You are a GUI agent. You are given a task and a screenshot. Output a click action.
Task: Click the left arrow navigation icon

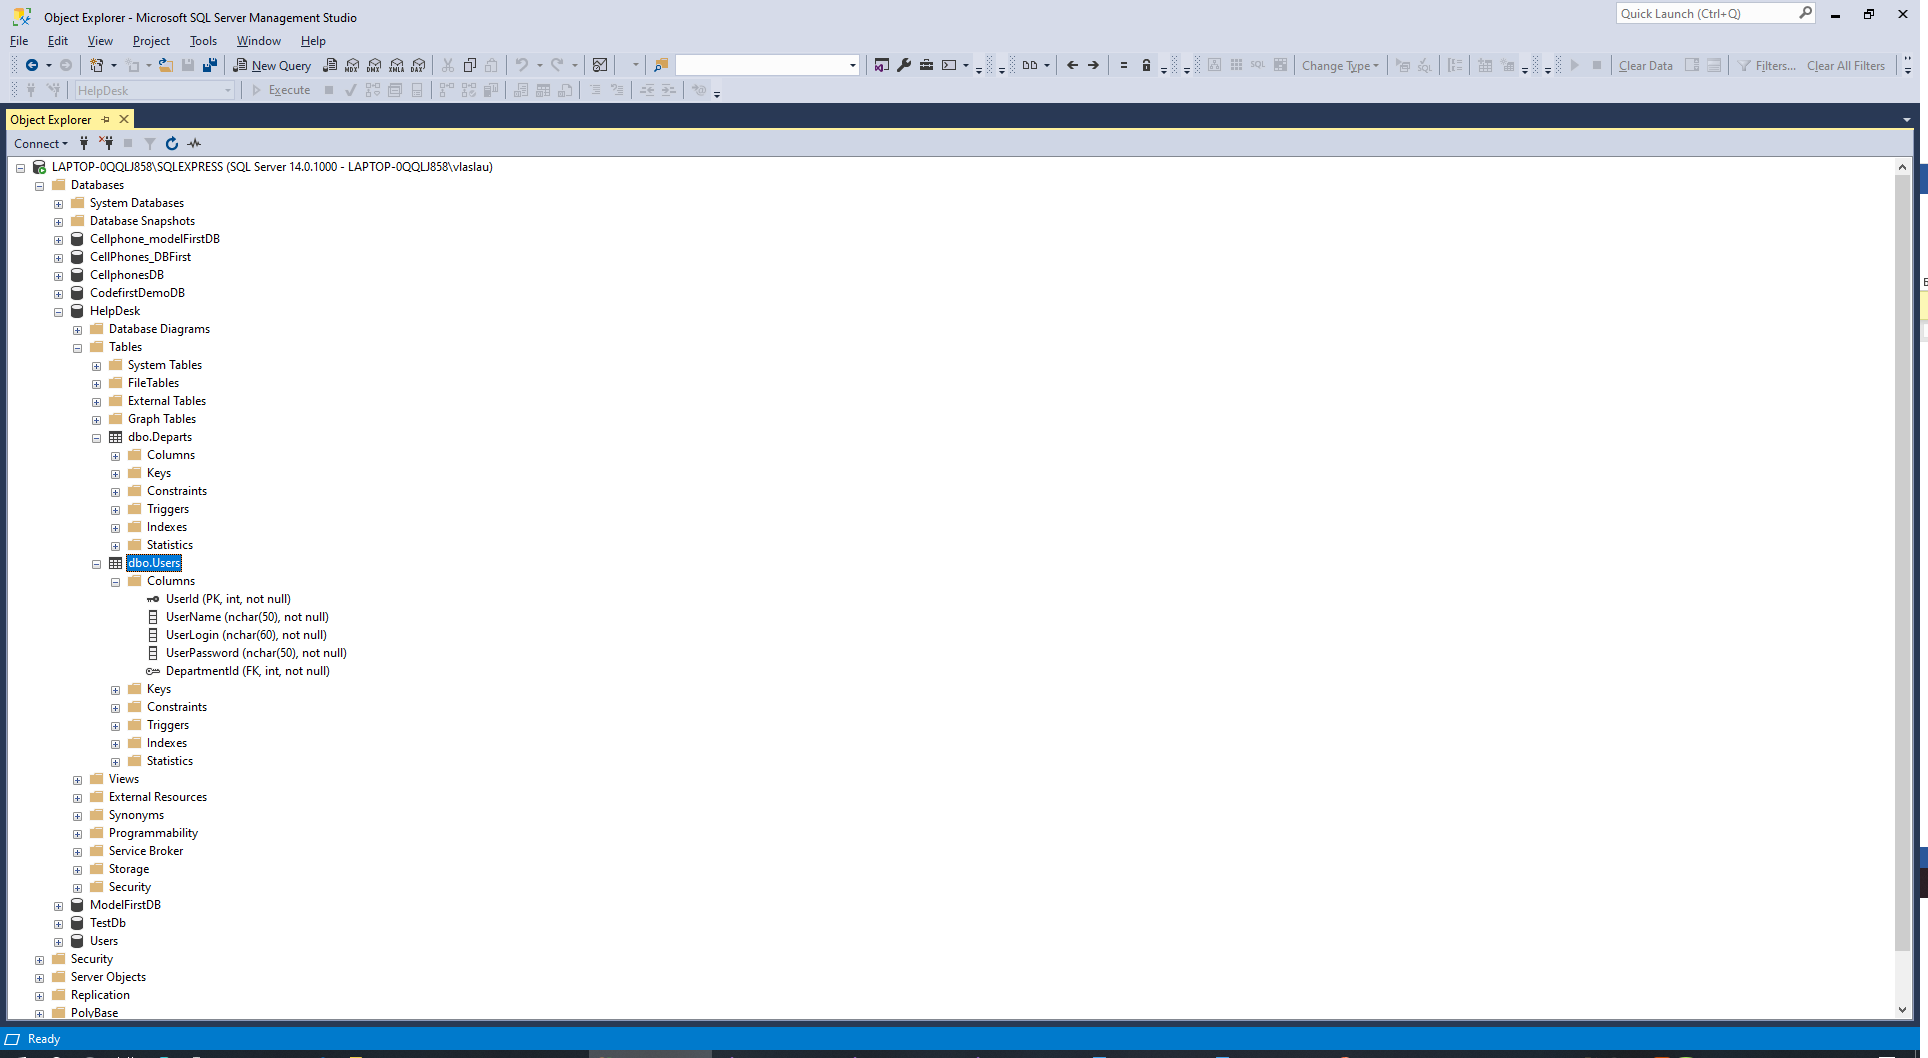coord(1072,65)
